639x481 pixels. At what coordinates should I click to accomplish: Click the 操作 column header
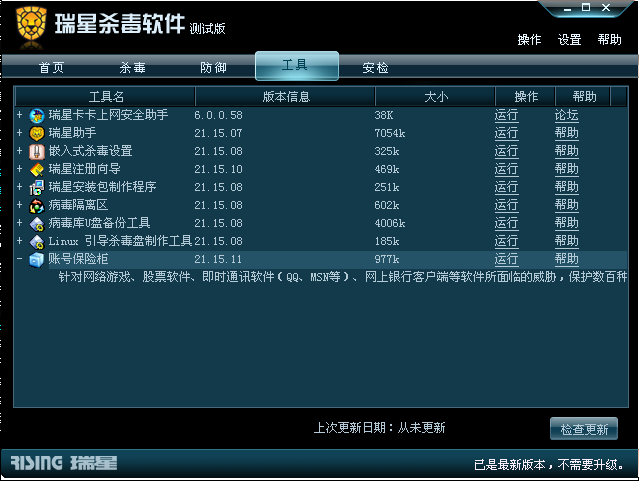(x=525, y=97)
